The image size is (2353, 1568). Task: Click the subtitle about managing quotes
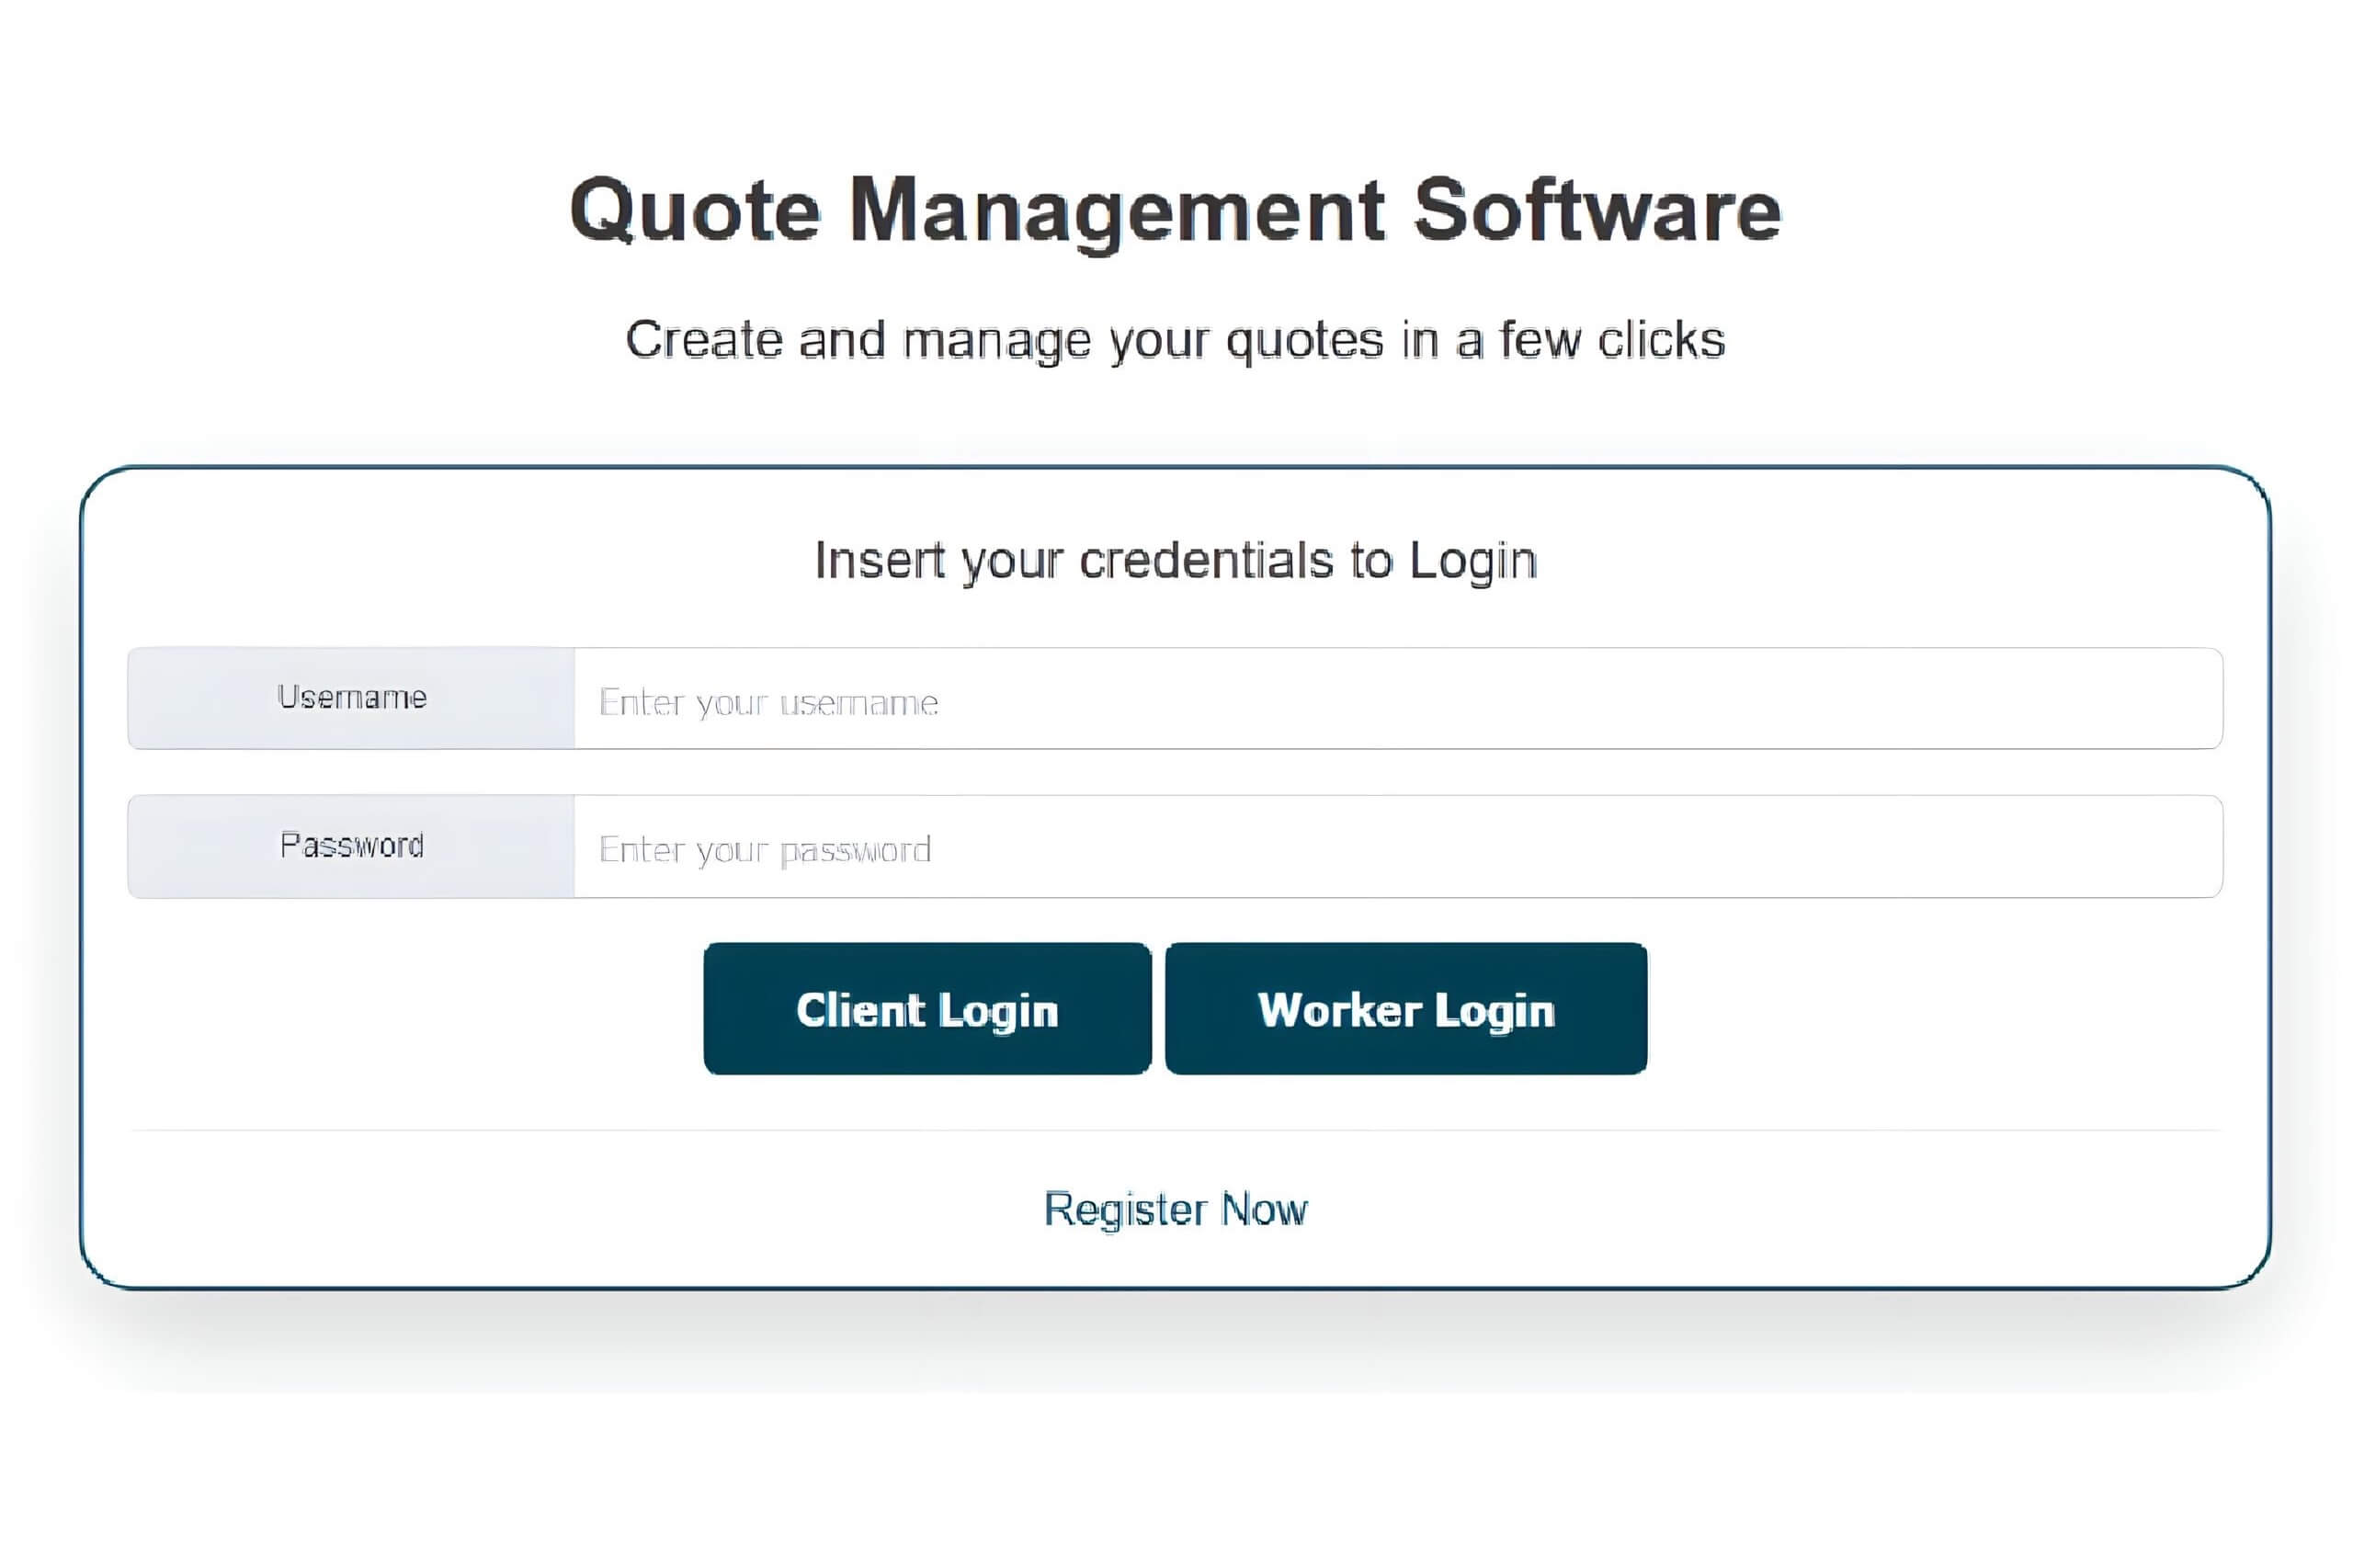[x=1175, y=340]
